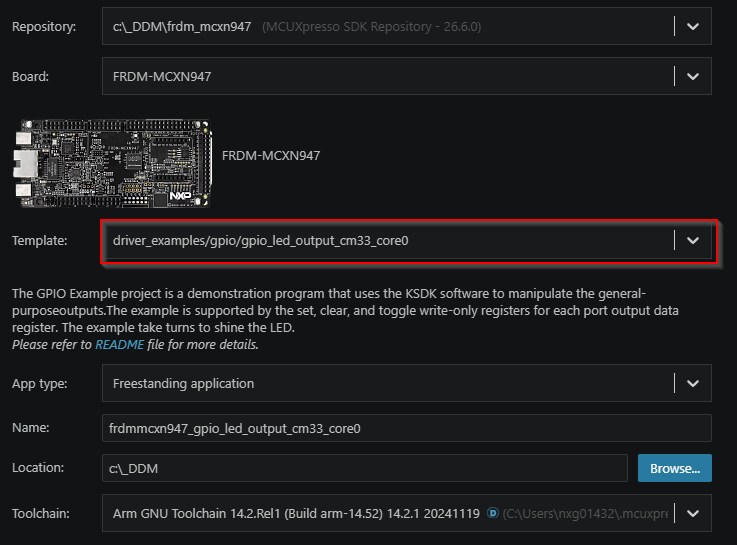Click the App type: label

pos(39,384)
